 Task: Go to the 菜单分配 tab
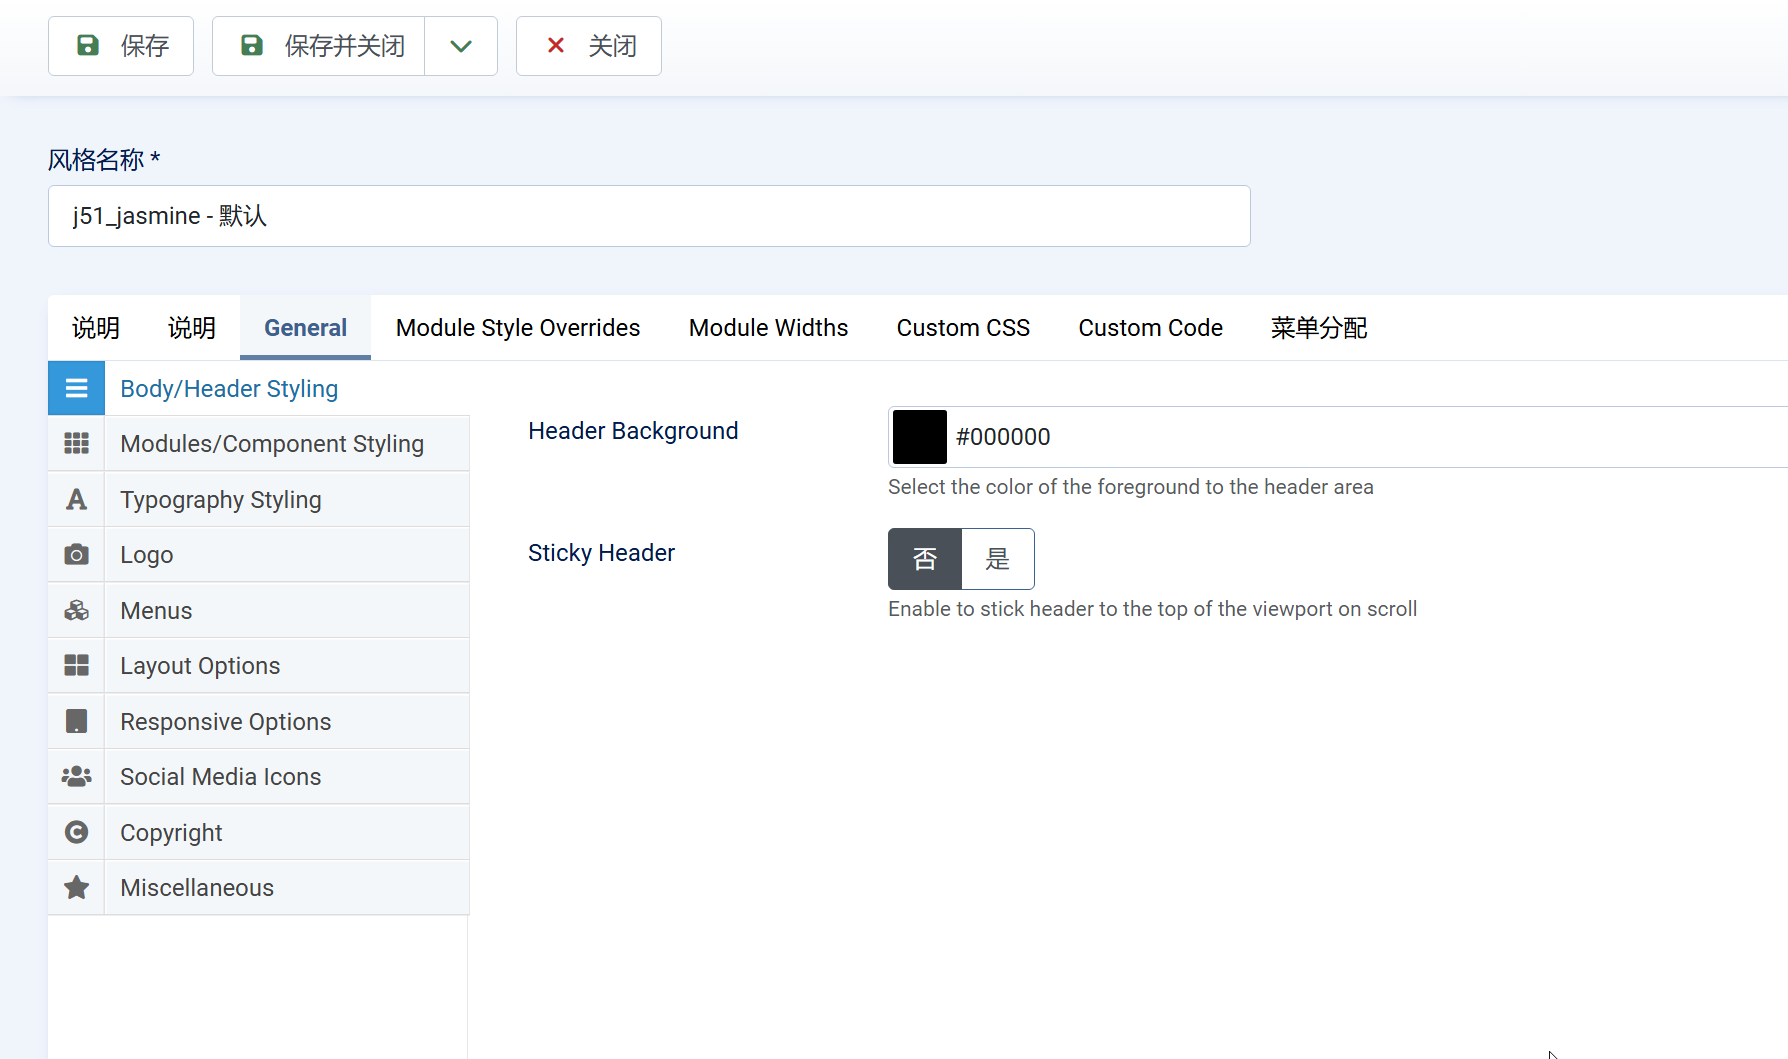[x=1318, y=328]
